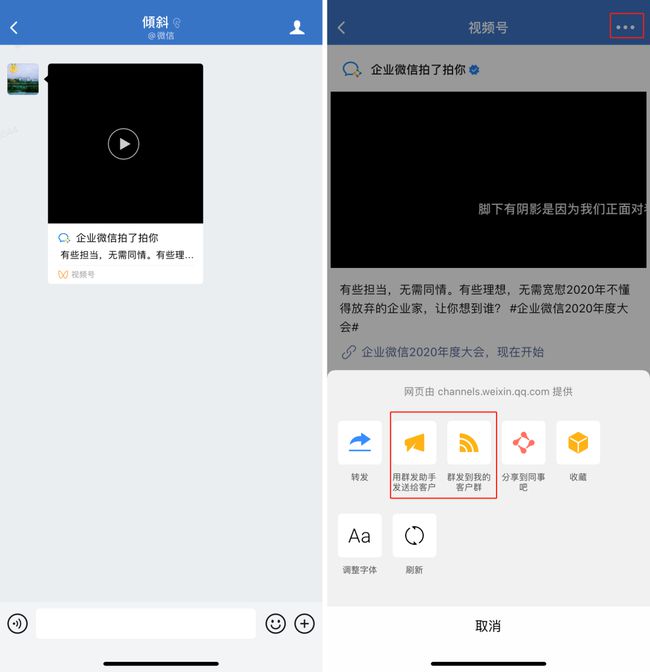Viewport: 650px width, 672px height.
Task: Tap the 刷新 refresh icon
Action: [x=414, y=536]
